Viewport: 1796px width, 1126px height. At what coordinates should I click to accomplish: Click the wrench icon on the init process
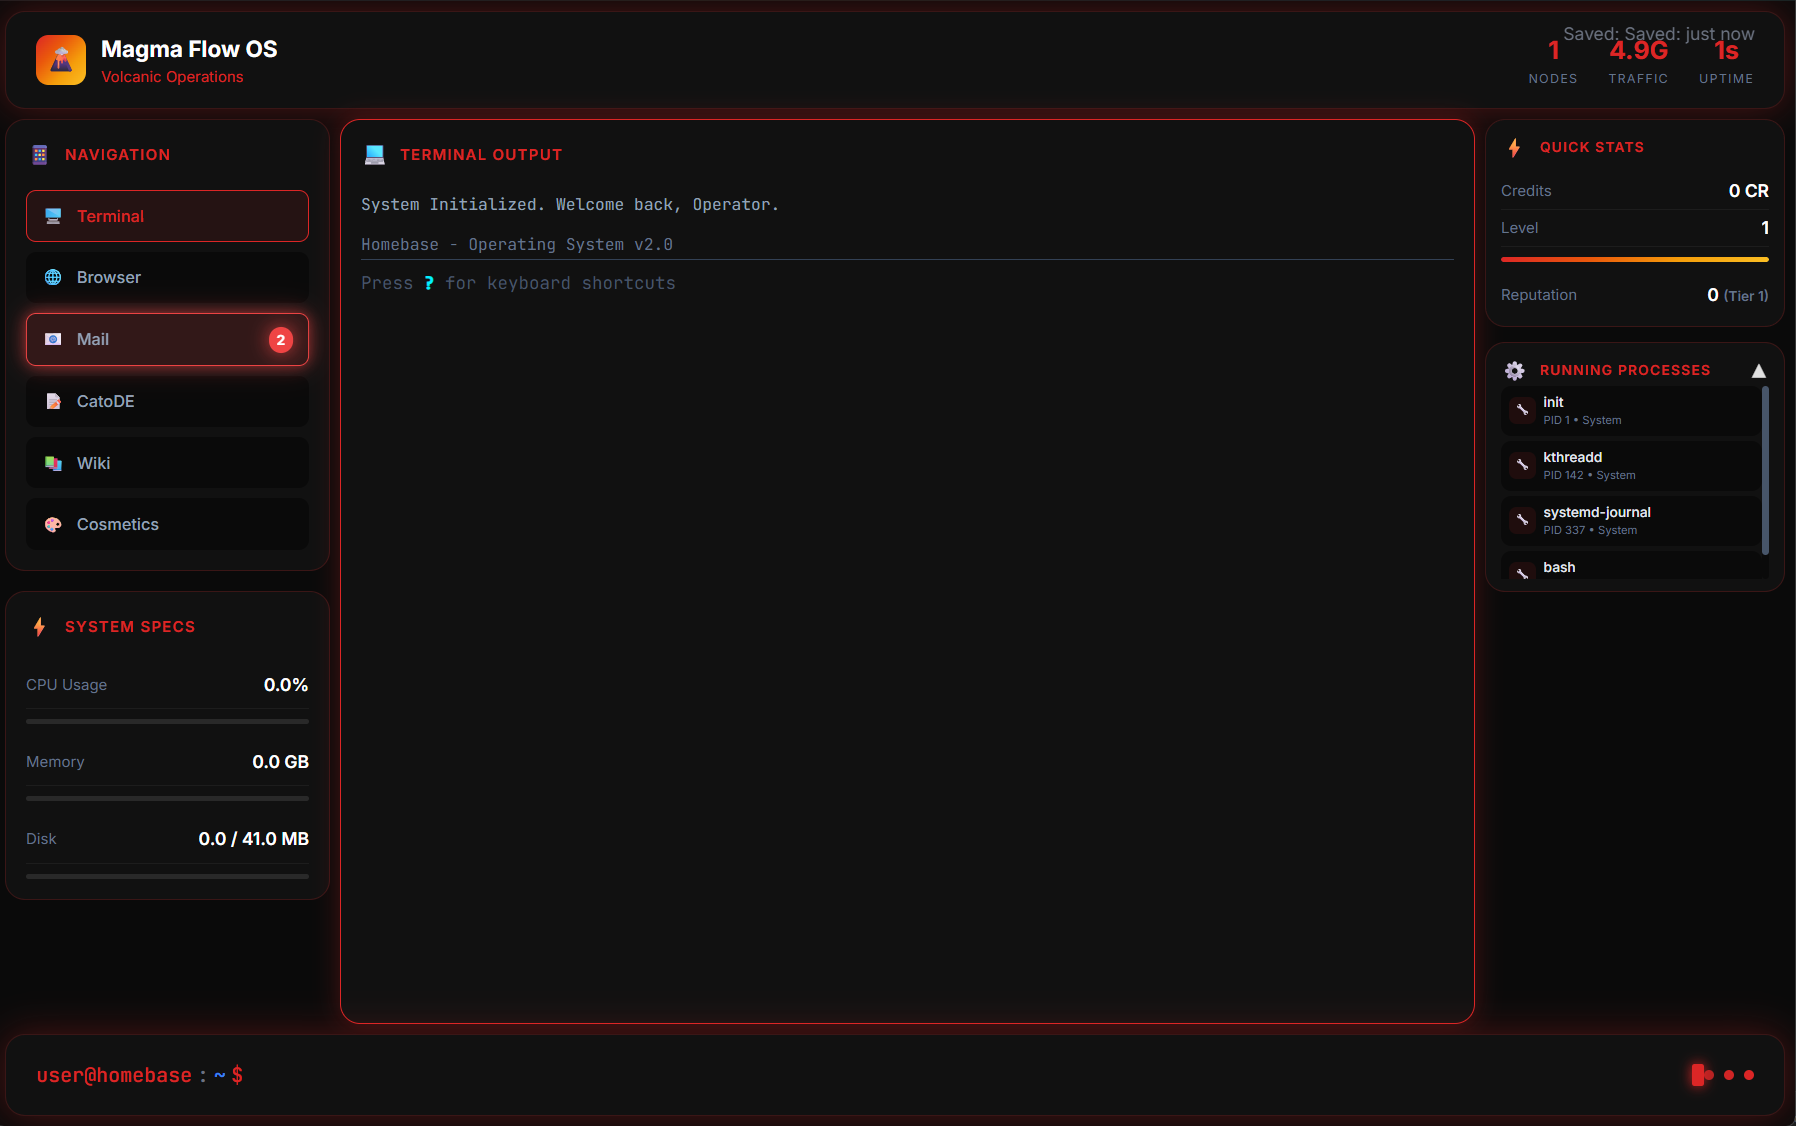[x=1523, y=410]
